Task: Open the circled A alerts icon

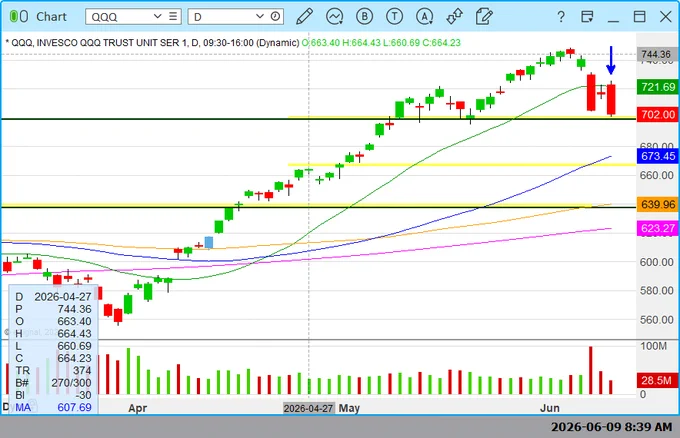Action: 425,16
